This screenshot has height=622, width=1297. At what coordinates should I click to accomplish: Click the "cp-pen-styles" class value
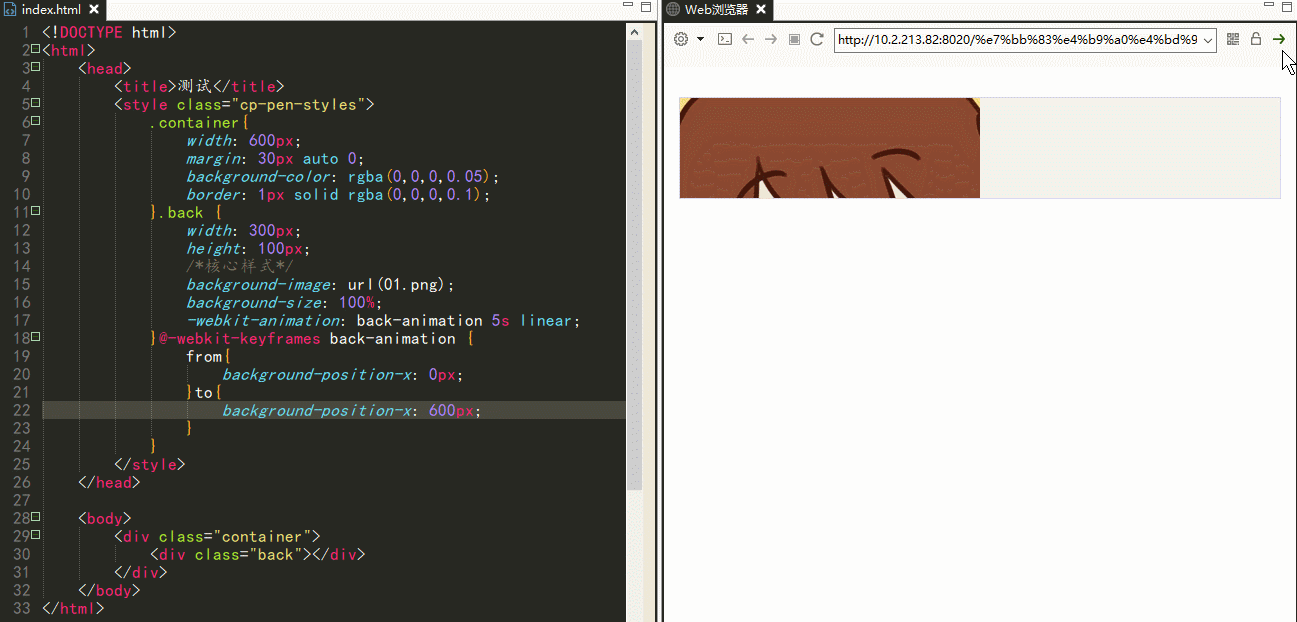[x=302, y=104]
